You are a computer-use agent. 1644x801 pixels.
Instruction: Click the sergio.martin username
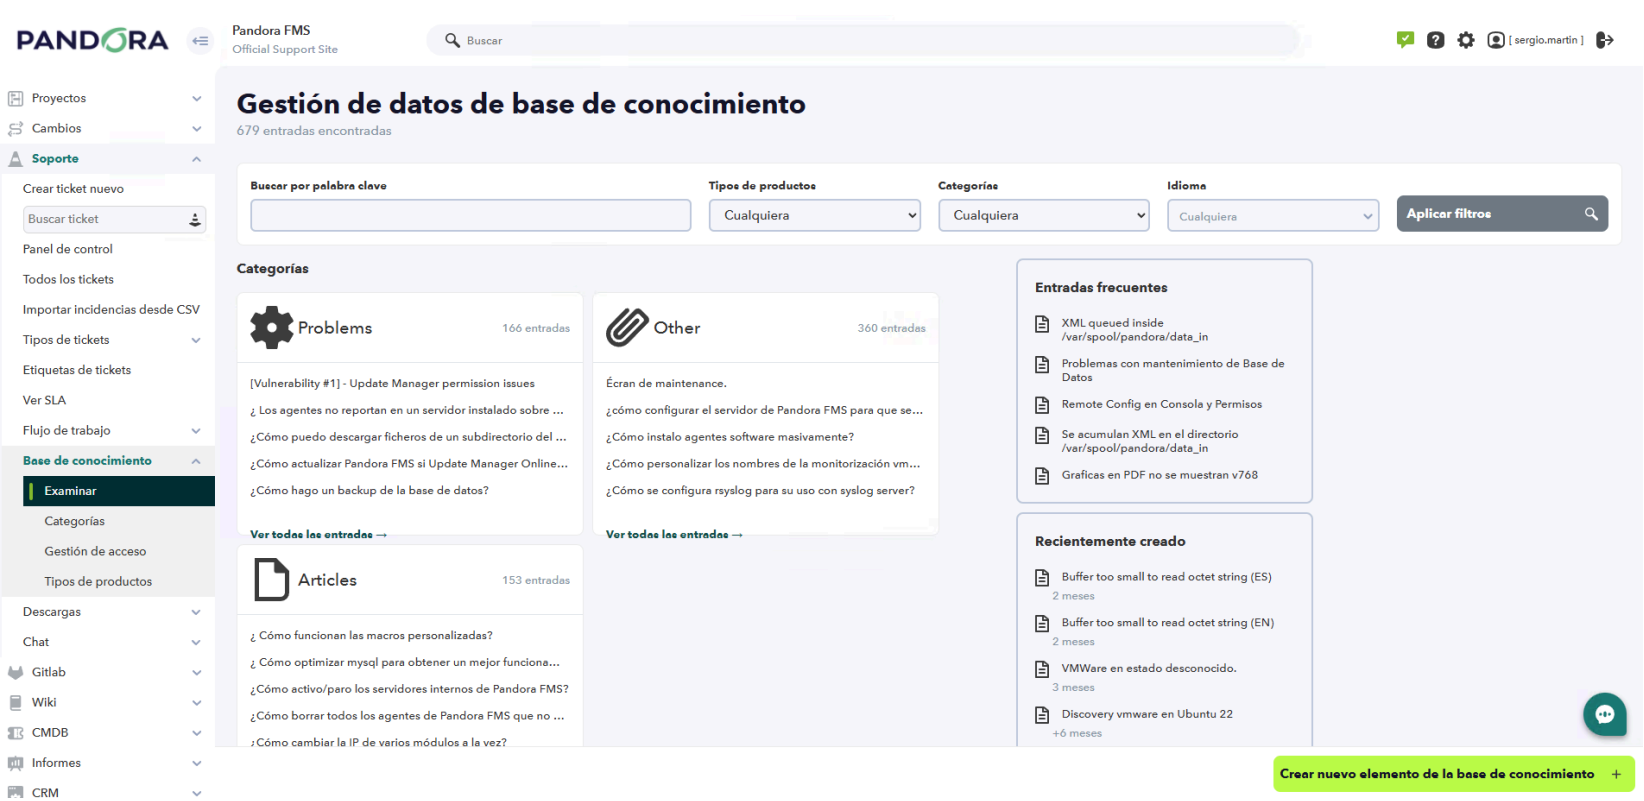[x=1546, y=40]
